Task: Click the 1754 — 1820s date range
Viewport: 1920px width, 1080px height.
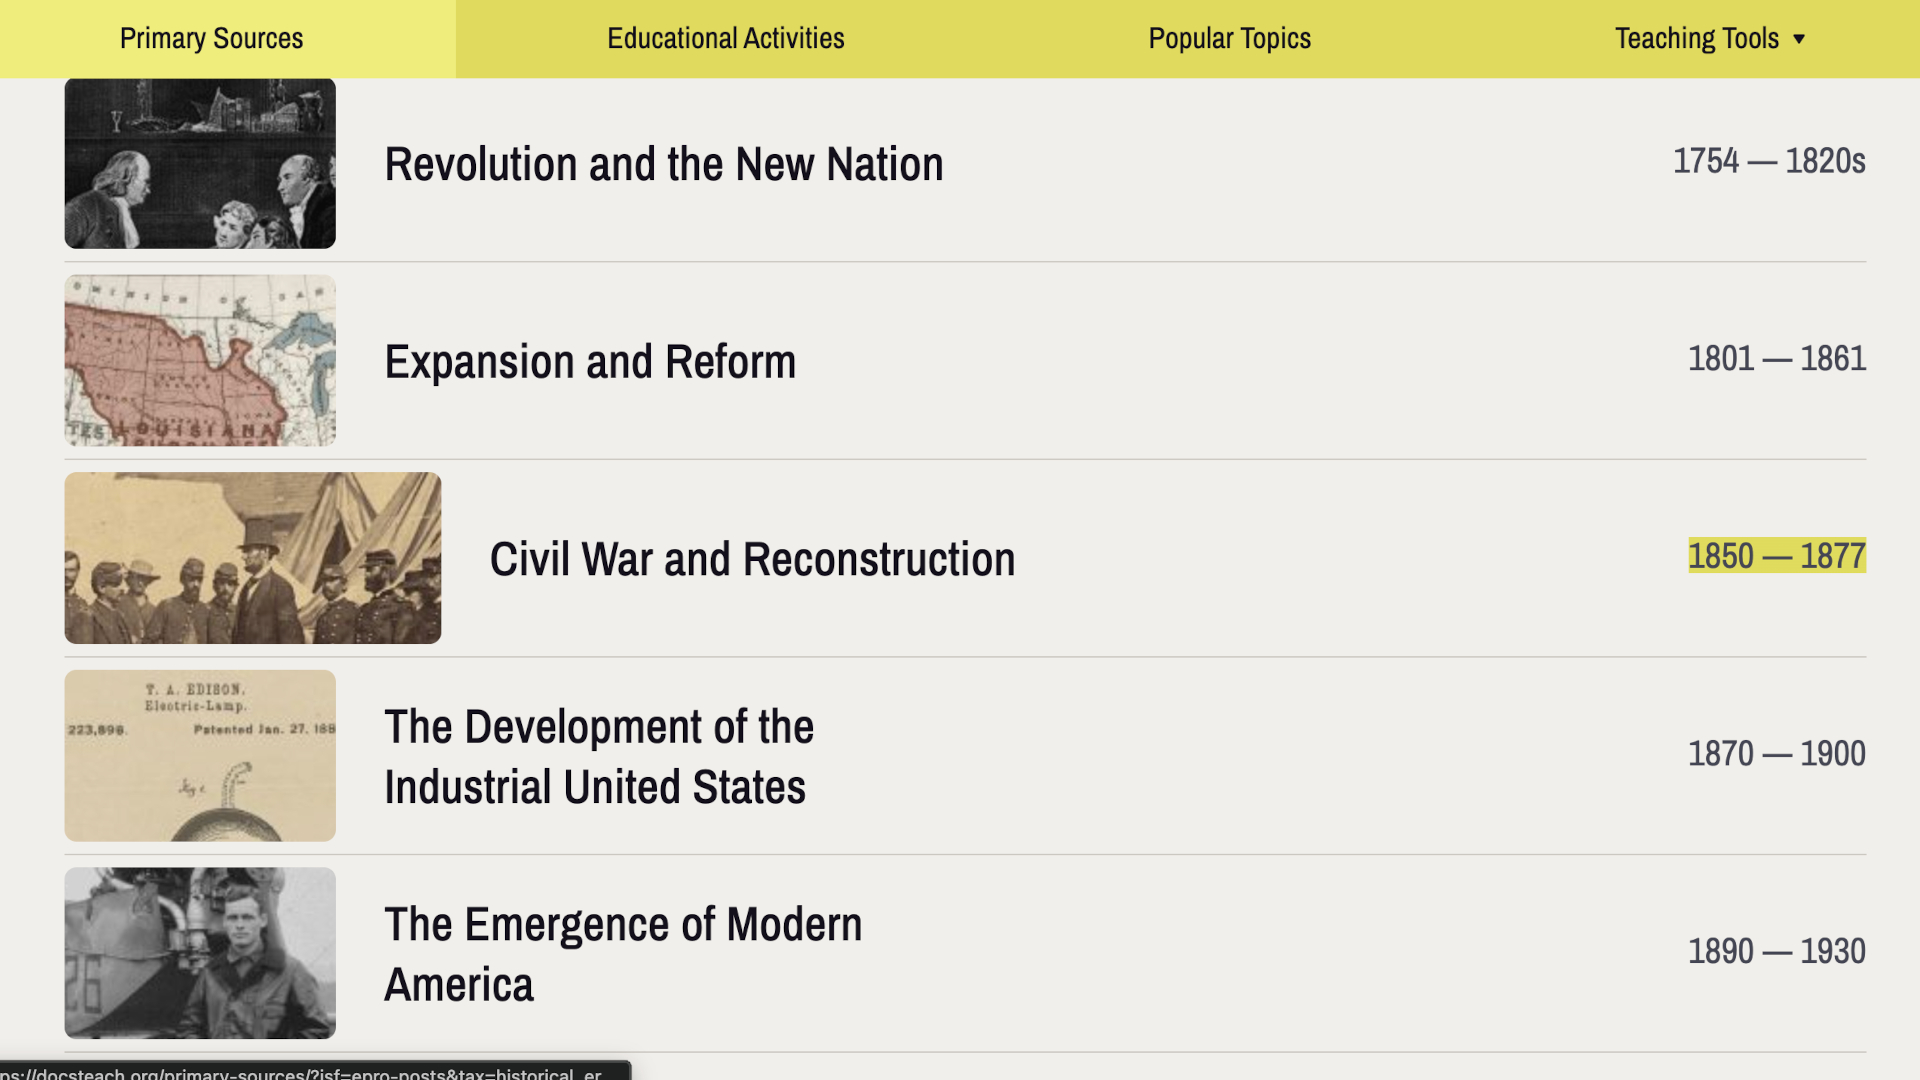Action: [1769, 161]
